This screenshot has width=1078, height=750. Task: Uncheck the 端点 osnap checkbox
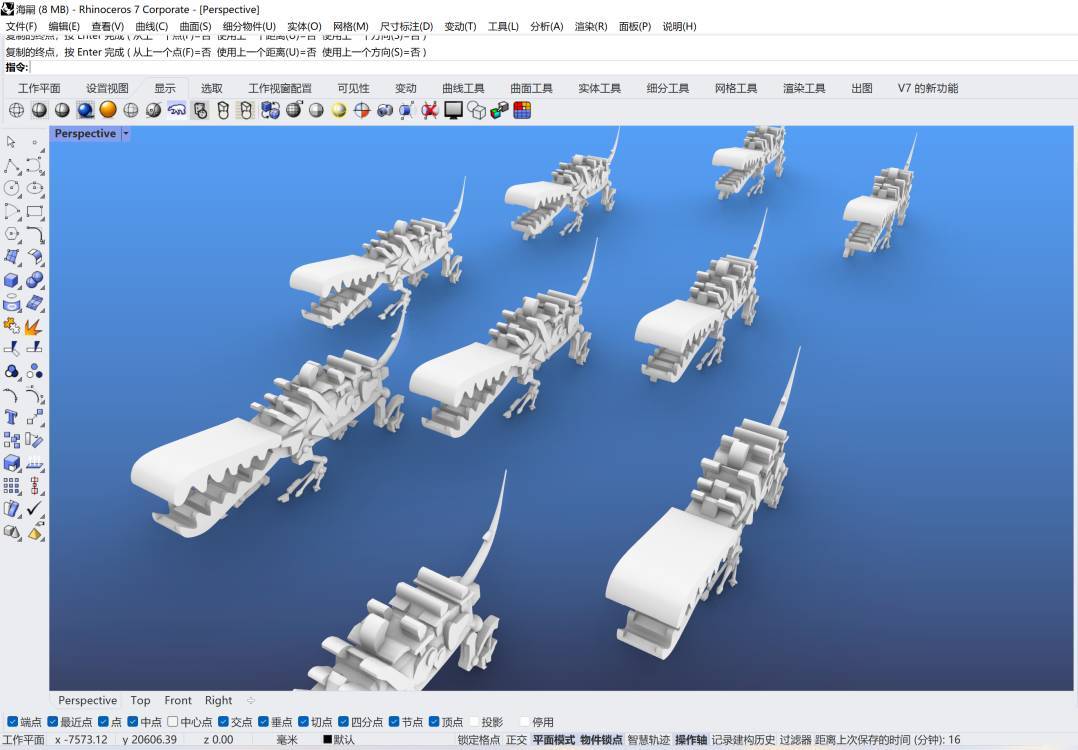(13, 722)
